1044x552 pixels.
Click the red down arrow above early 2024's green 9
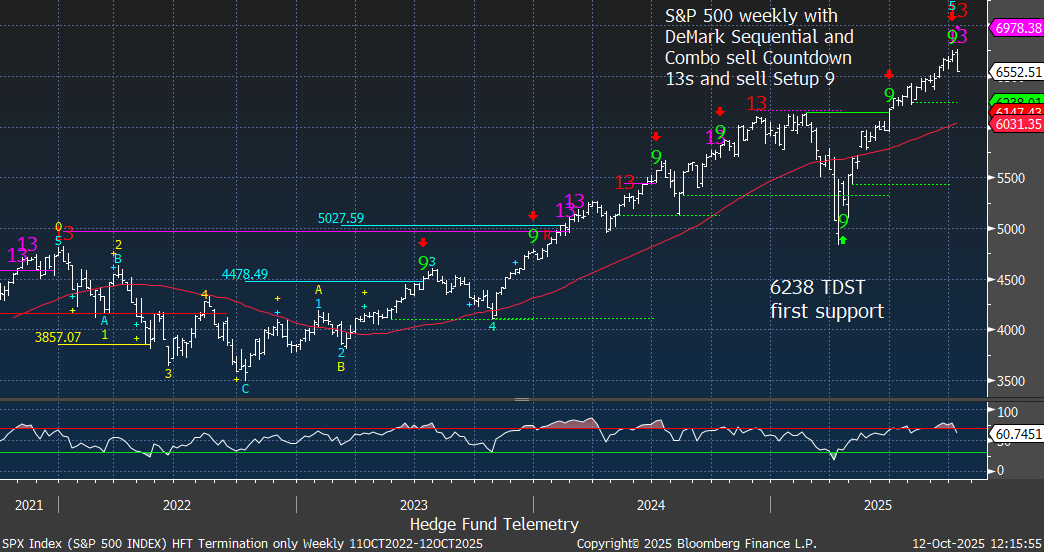655,137
